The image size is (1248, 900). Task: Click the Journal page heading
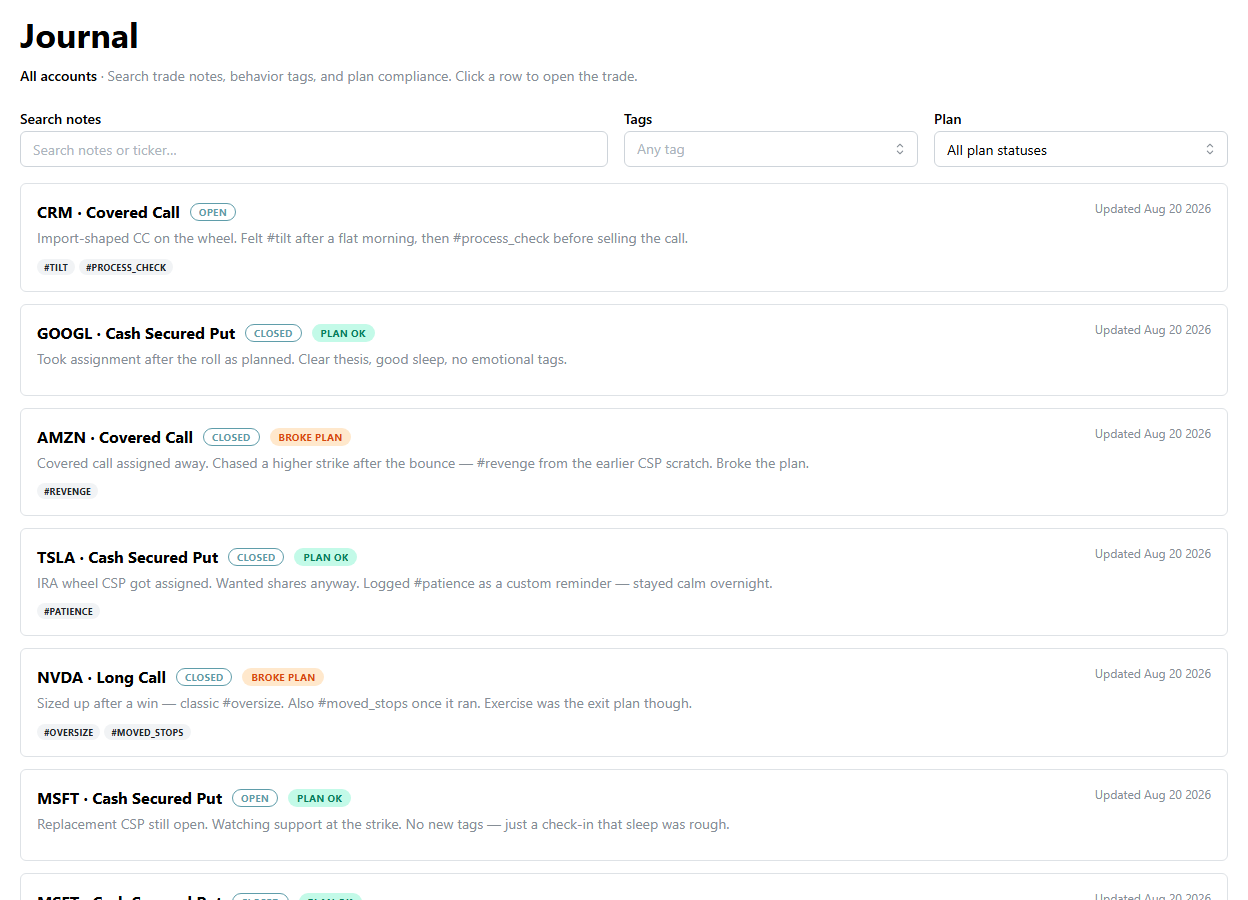click(79, 36)
